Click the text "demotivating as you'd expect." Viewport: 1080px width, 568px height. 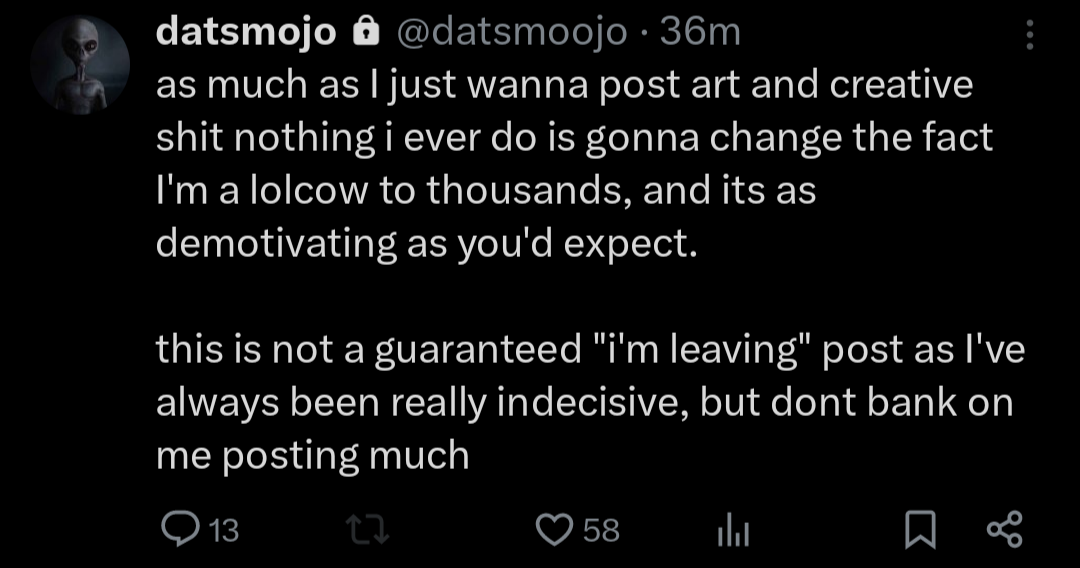(x=425, y=243)
